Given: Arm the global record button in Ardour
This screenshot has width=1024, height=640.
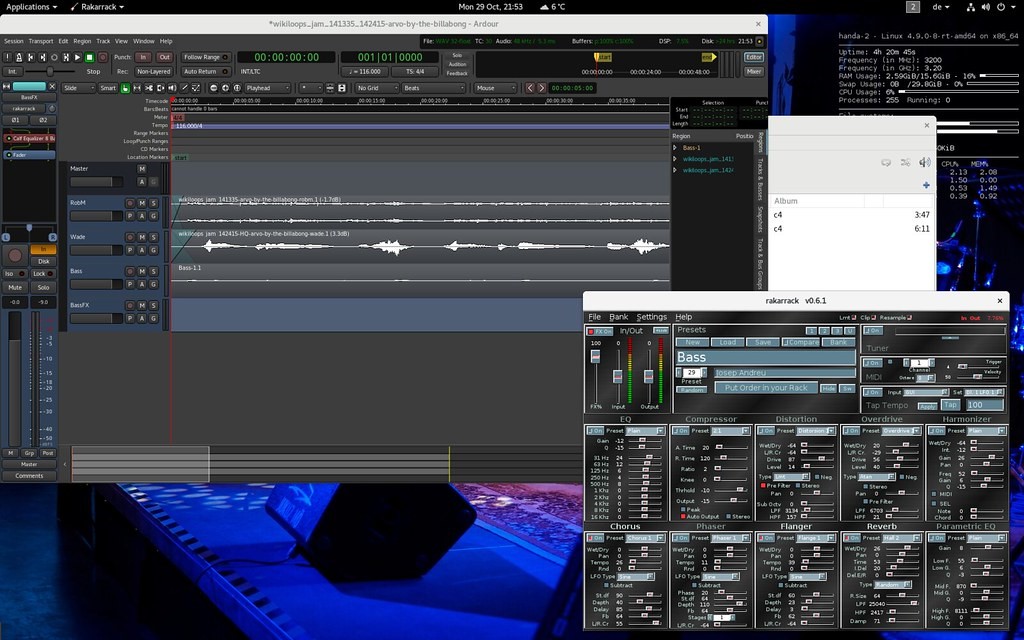Looking at the screenshot, I should [x=103, y=57].
